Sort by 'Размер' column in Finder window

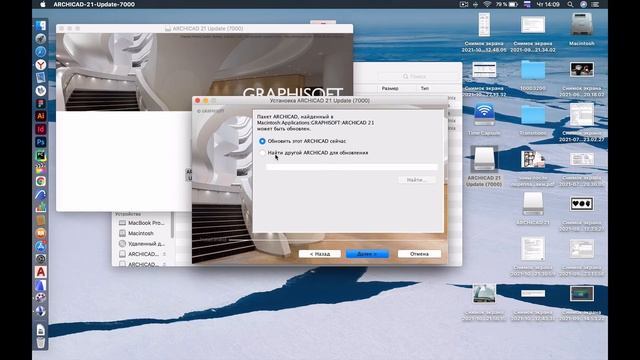coord(390,88)
